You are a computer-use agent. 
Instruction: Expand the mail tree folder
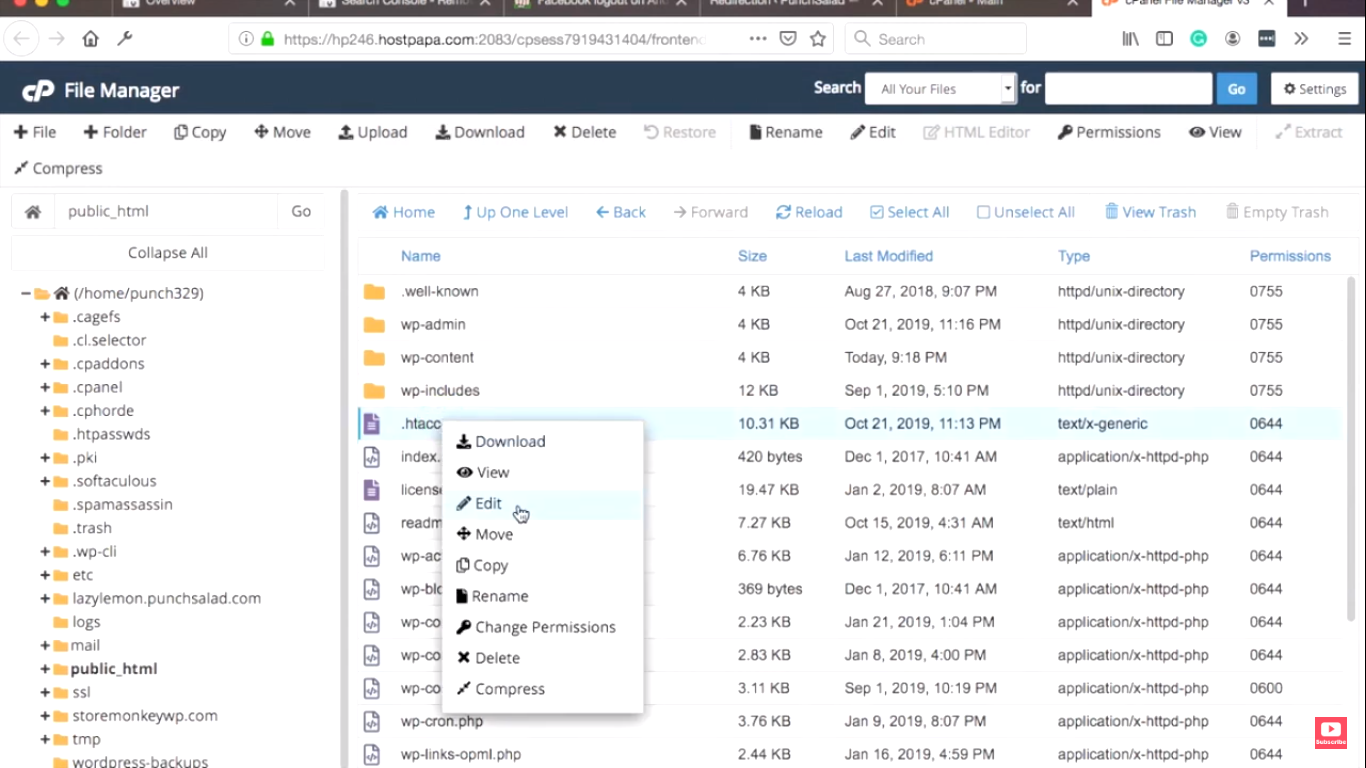tap(45, 646)
